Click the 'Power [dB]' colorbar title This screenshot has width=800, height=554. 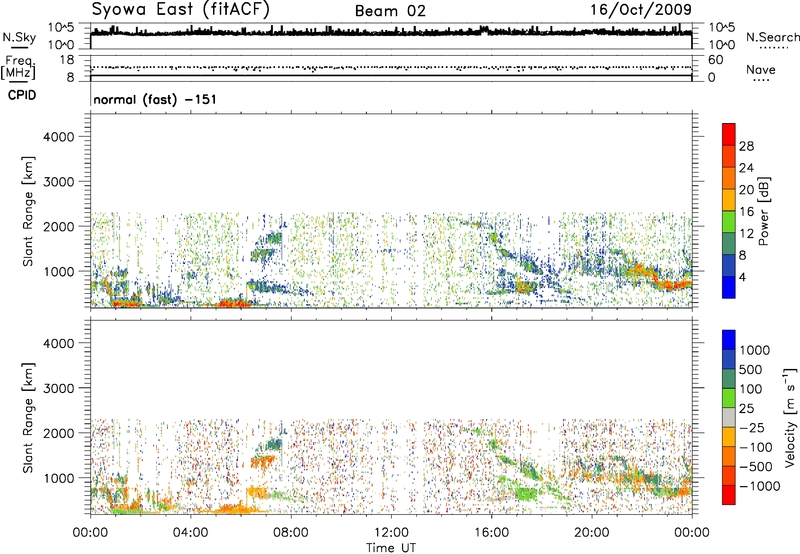click(763, 211)
